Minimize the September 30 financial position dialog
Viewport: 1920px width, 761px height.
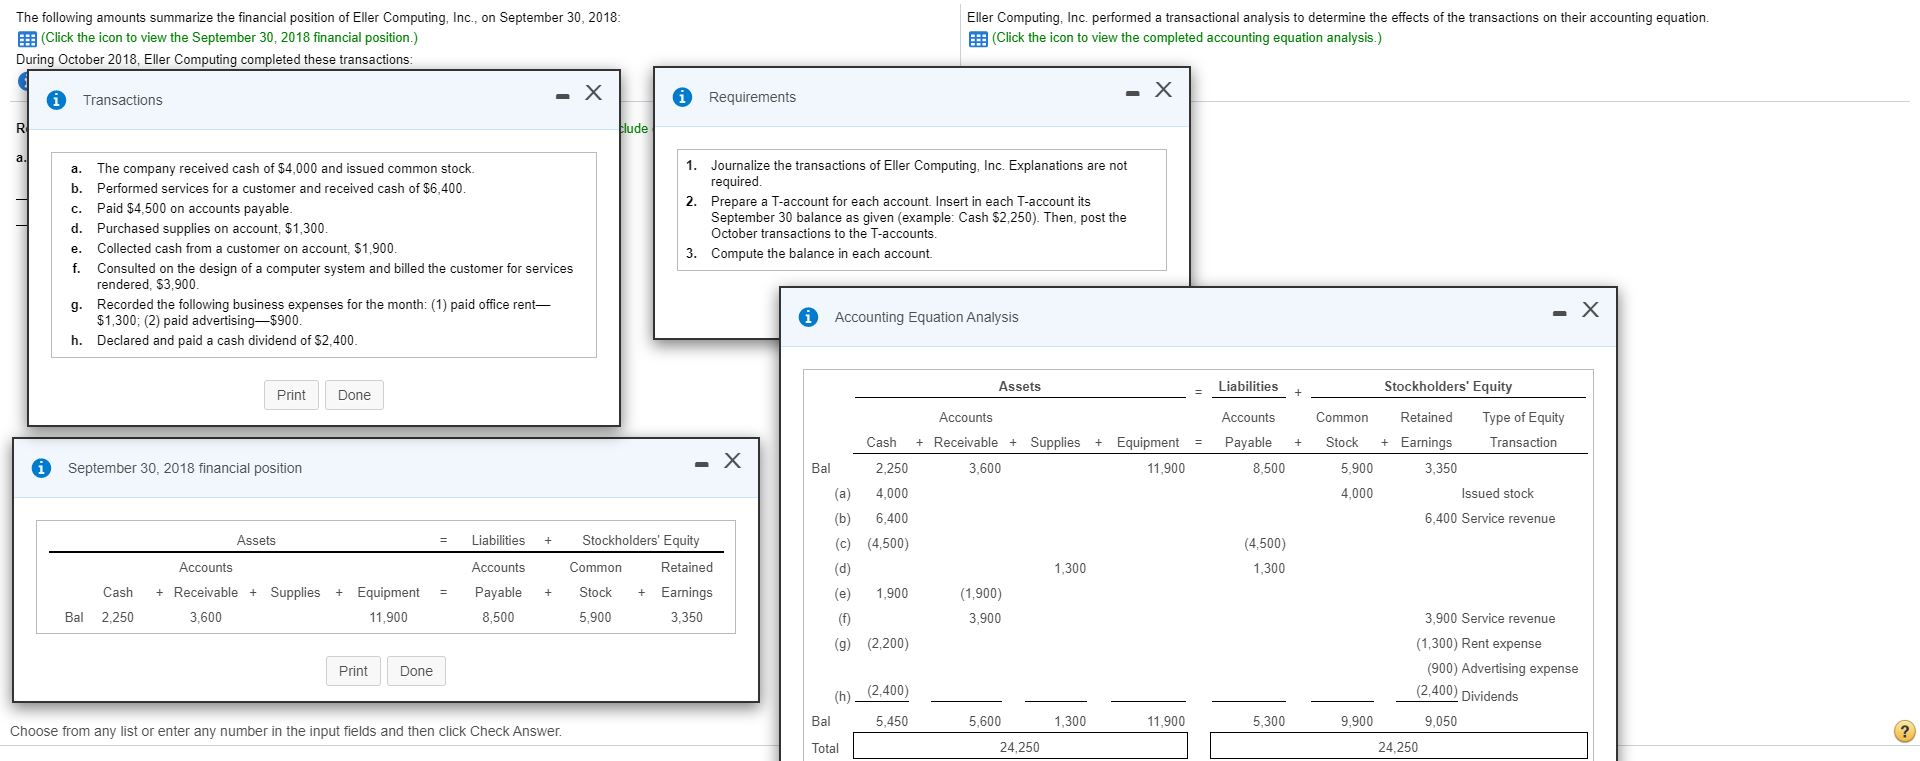[x=702, y=465]
